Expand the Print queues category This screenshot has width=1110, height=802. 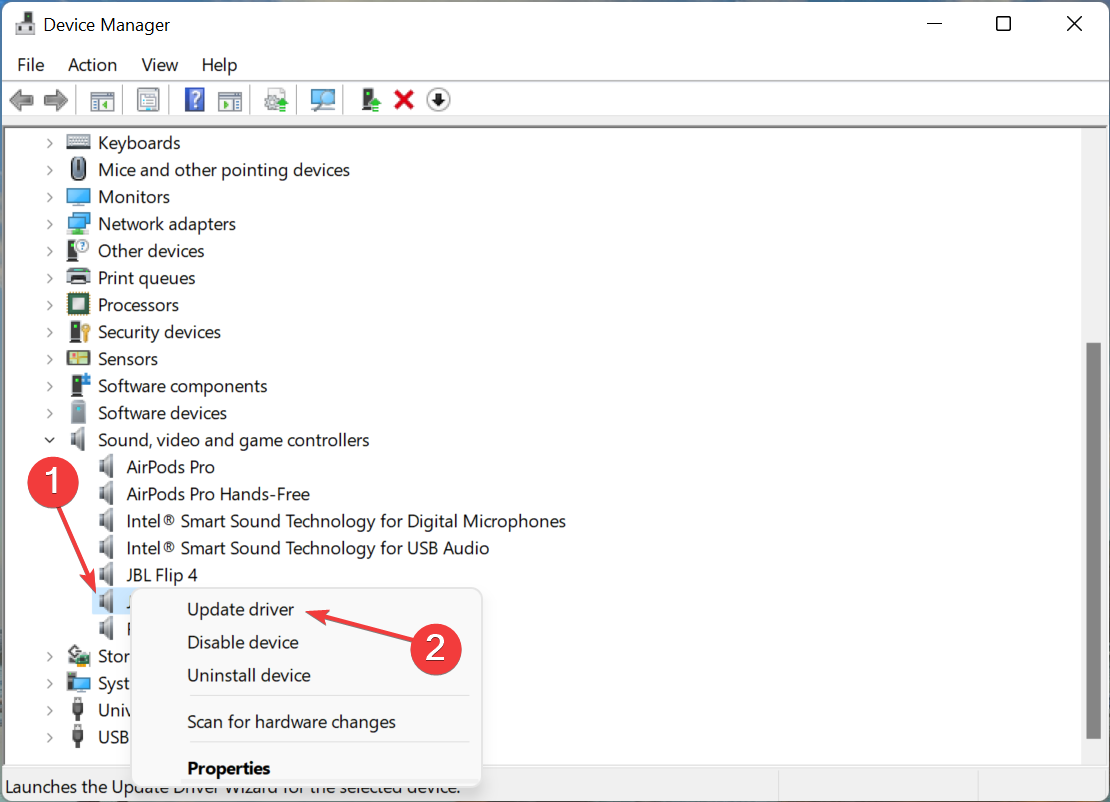[49, 278]
